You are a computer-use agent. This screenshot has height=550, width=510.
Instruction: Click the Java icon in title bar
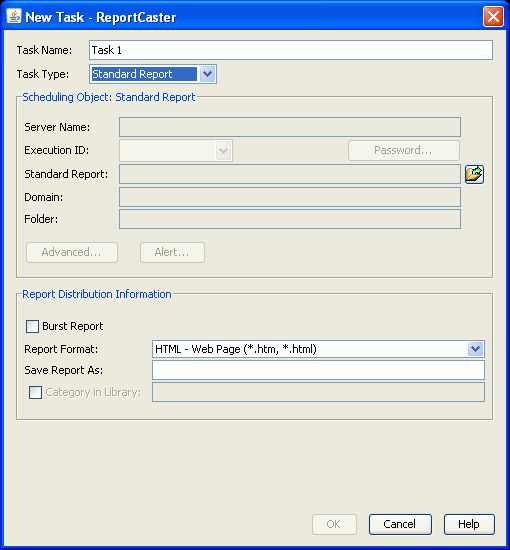point(14,16)
